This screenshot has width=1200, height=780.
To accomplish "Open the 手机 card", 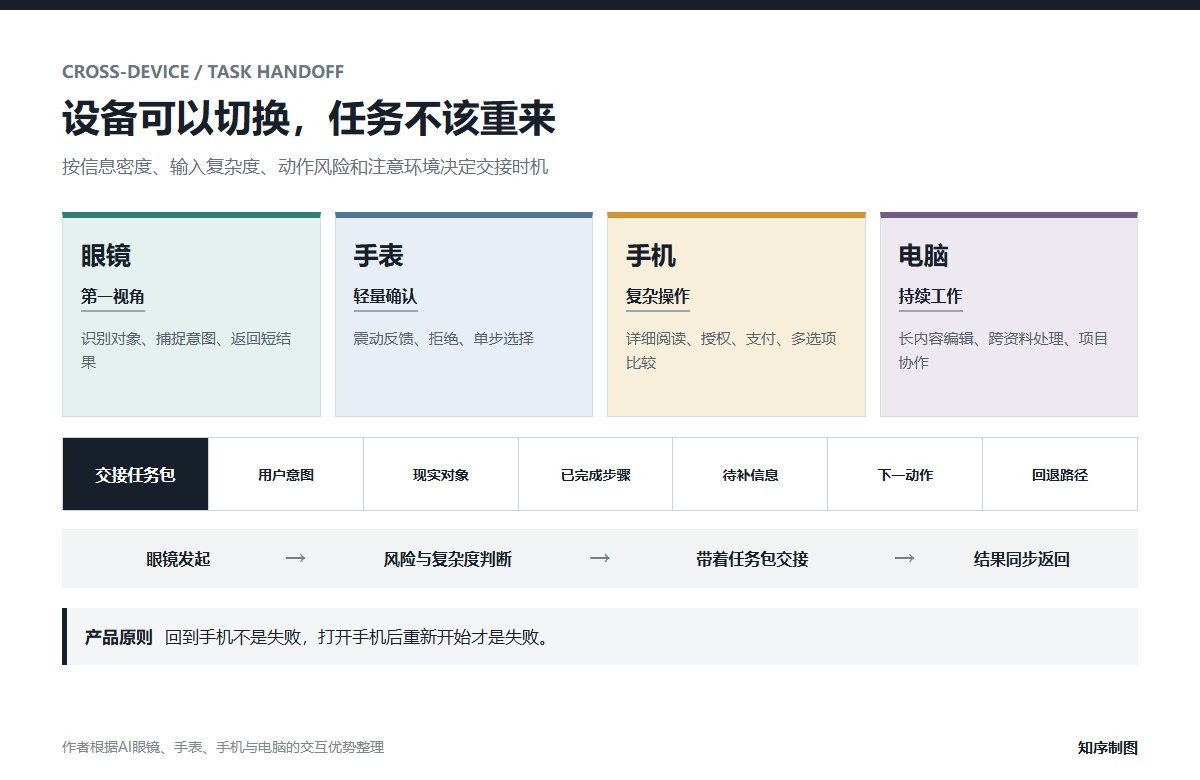I will coord(736,314).
